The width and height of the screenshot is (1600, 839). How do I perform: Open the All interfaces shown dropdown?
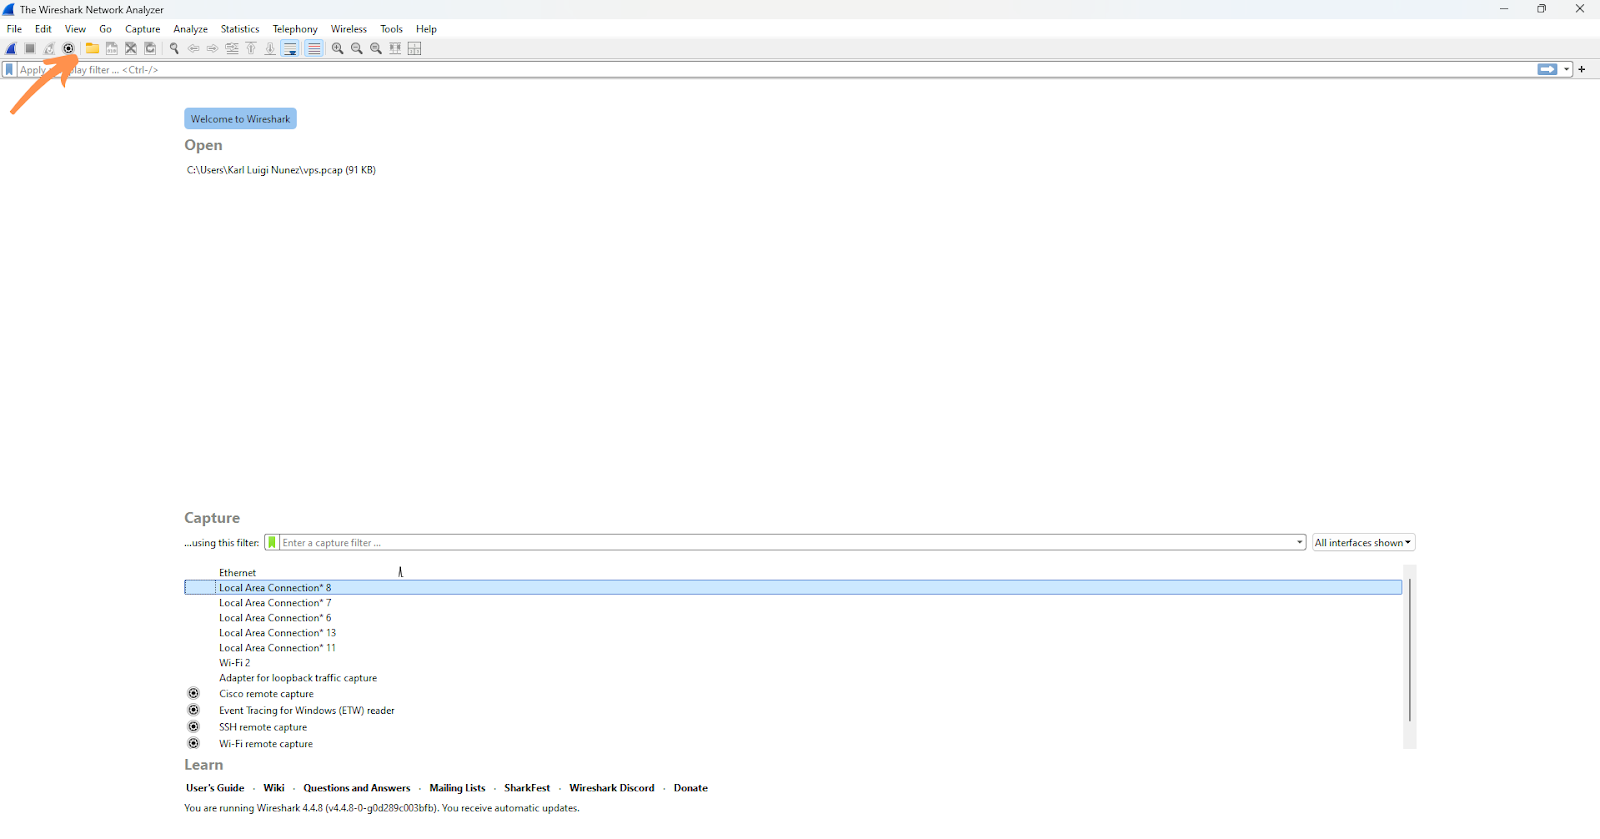(x=1363, y=543)
